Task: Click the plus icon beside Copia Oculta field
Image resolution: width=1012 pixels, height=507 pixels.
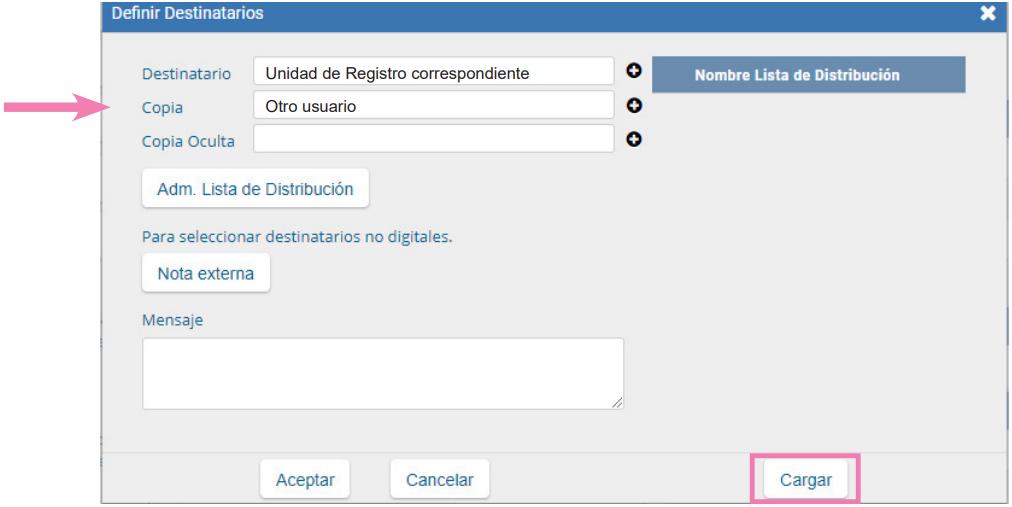Action: [633, 139]
